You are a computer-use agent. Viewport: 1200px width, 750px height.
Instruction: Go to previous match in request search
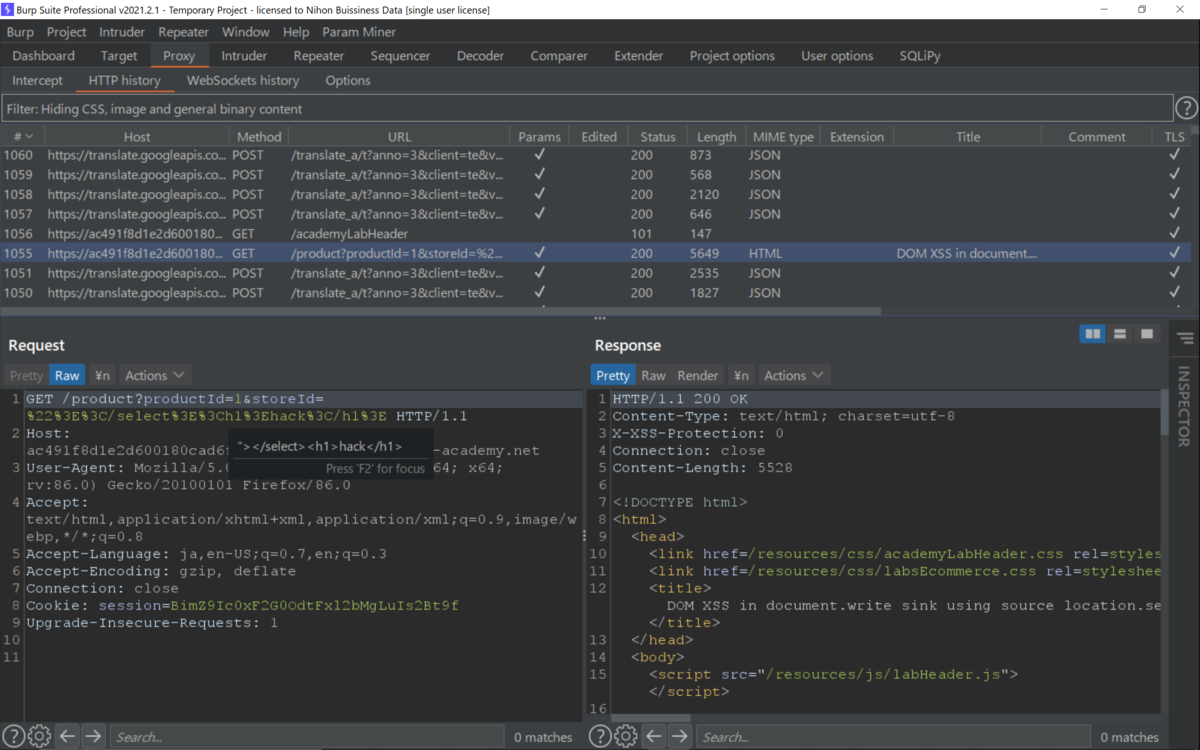coord(67,737)
